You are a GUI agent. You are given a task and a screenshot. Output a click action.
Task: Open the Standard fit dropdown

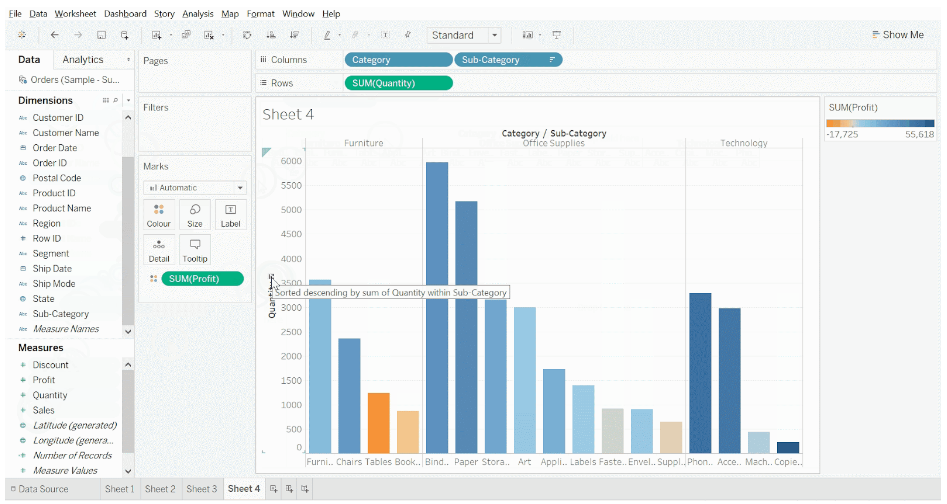coord(464,35)
